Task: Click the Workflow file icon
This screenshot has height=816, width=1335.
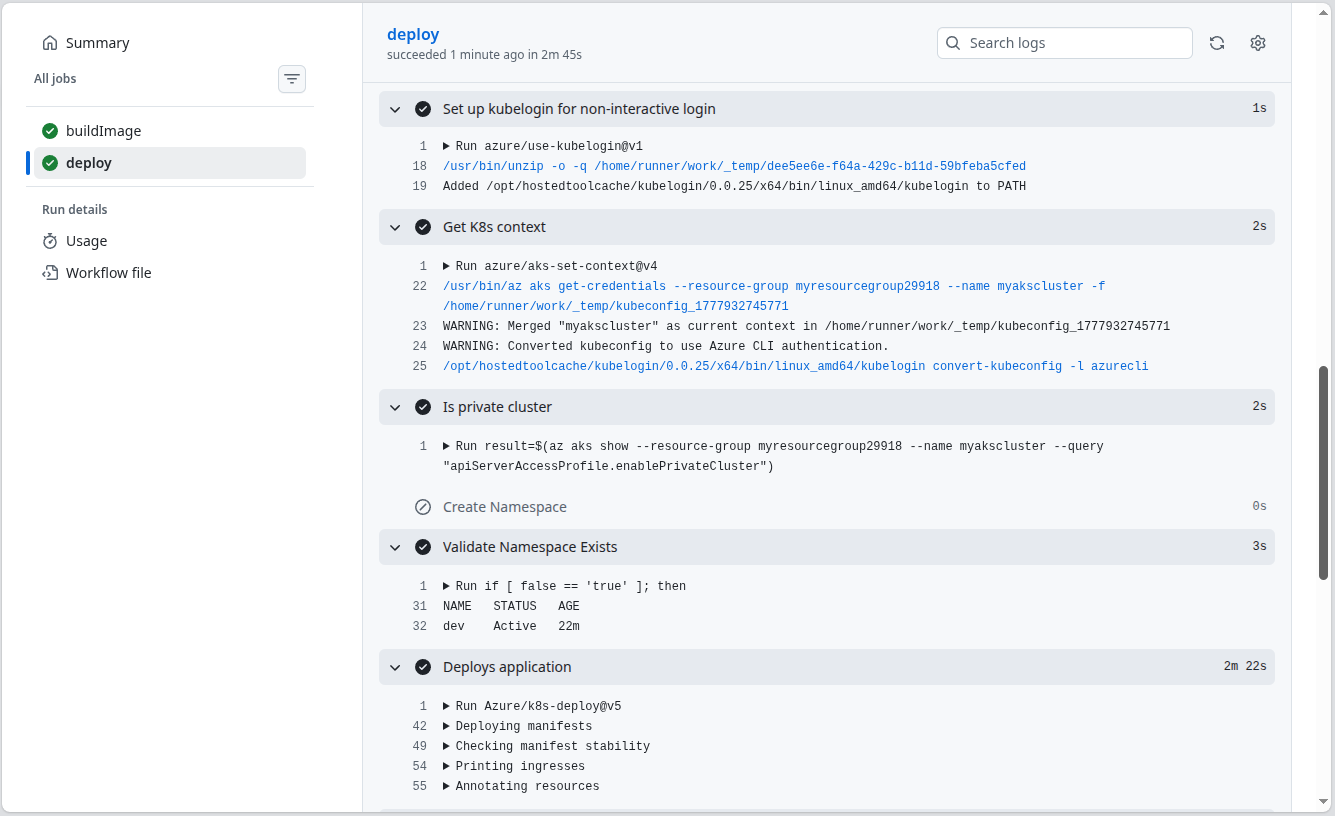Action: tap(50, 273)
